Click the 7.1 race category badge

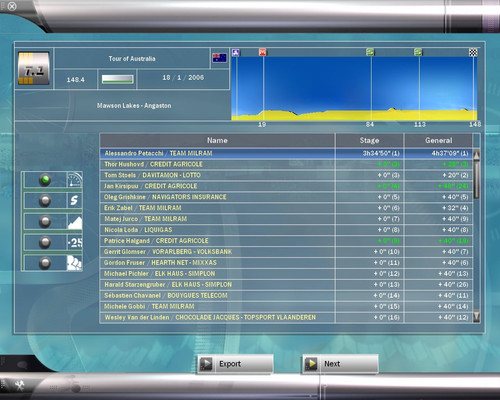(x=34, y=68)
